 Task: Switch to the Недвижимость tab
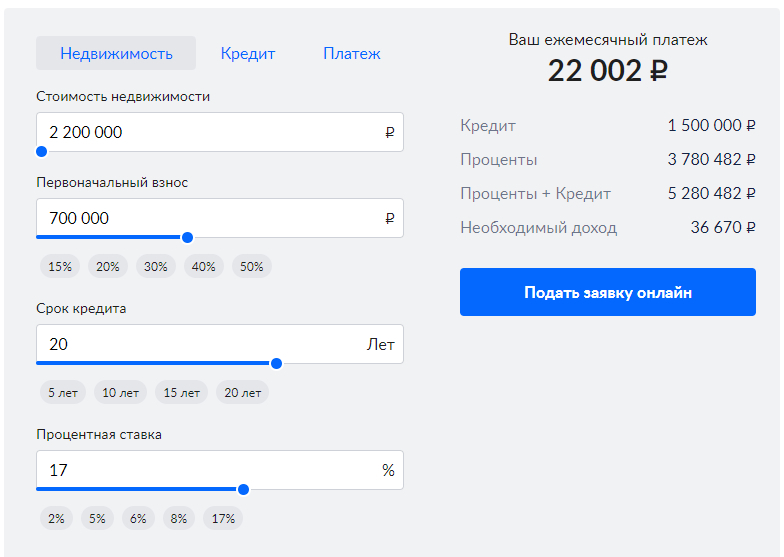tap(116, 54)
